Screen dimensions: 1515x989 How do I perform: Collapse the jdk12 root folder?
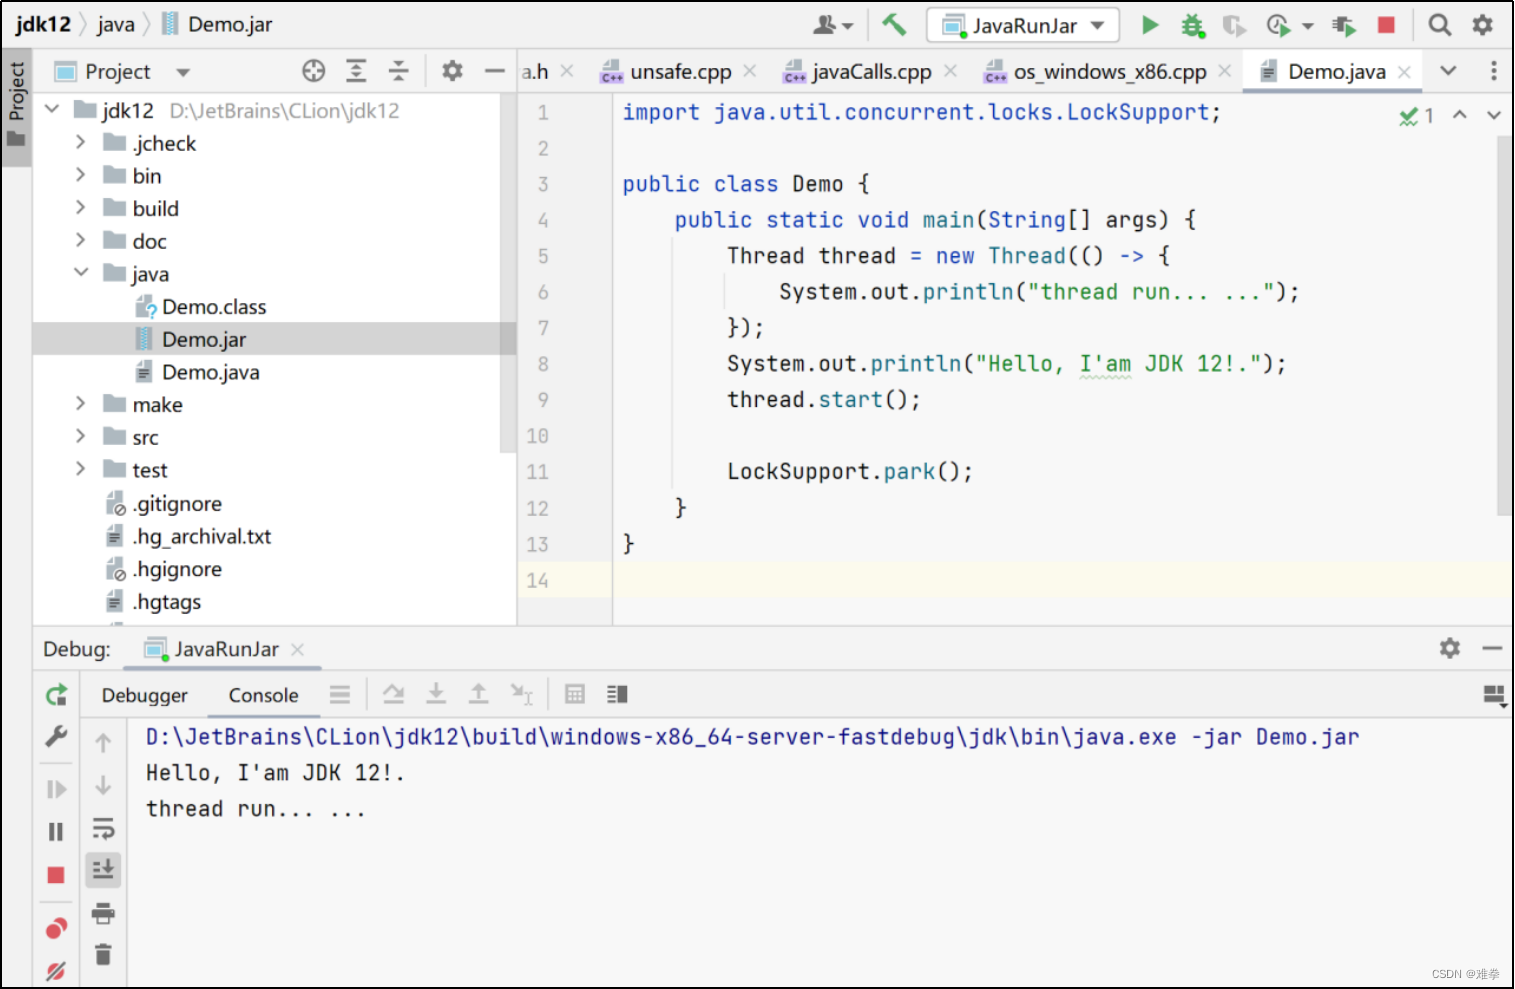(x=52, y=109)
